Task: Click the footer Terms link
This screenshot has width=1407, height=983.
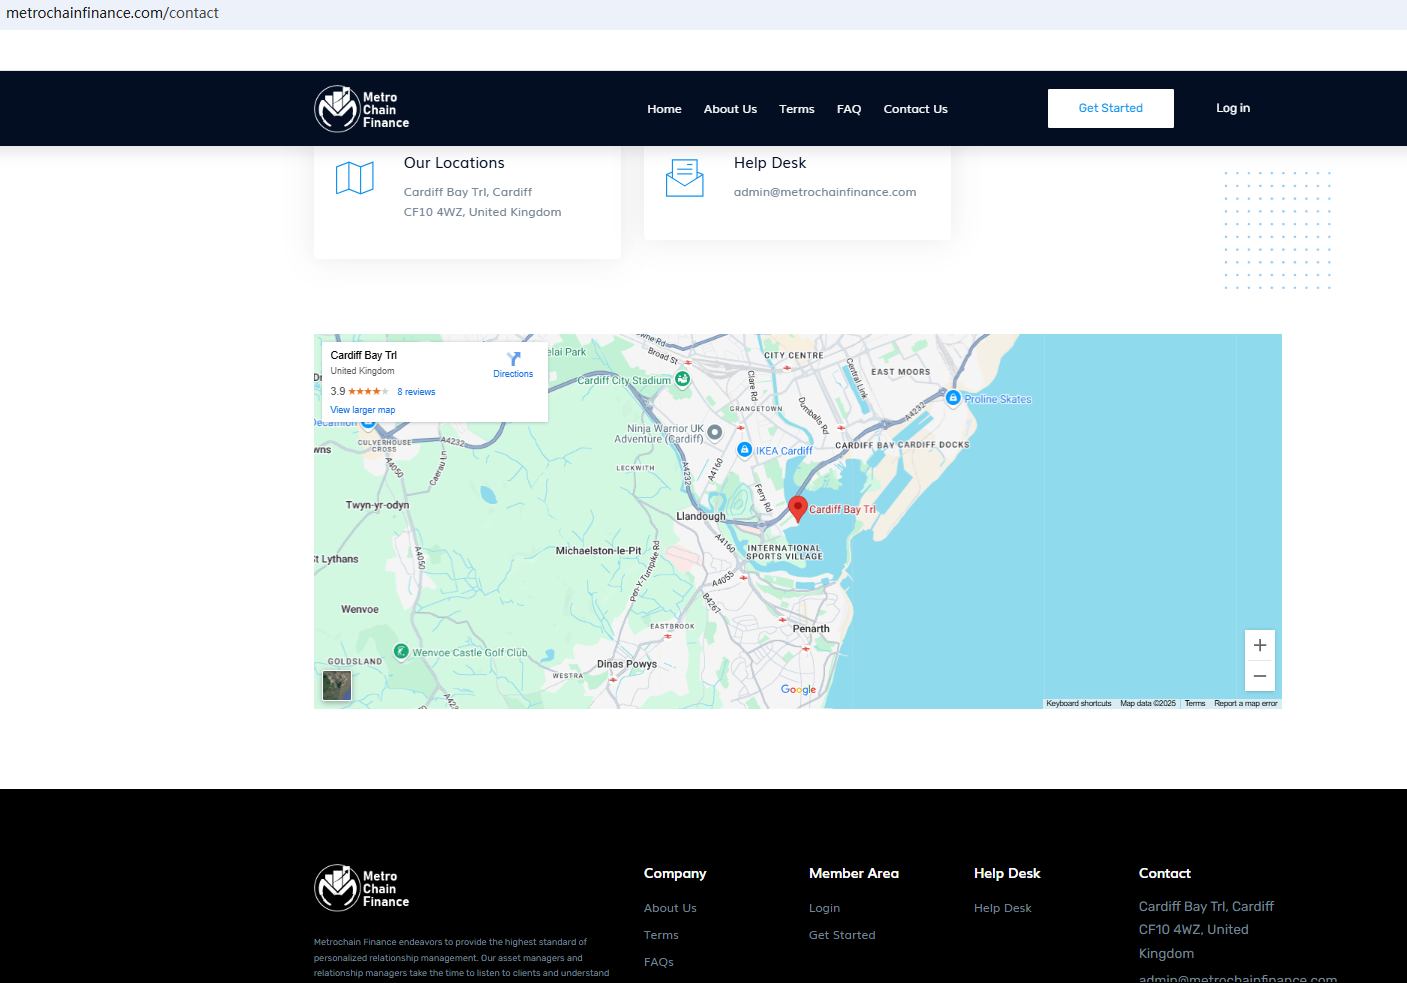Action: [x=661, y=935]
